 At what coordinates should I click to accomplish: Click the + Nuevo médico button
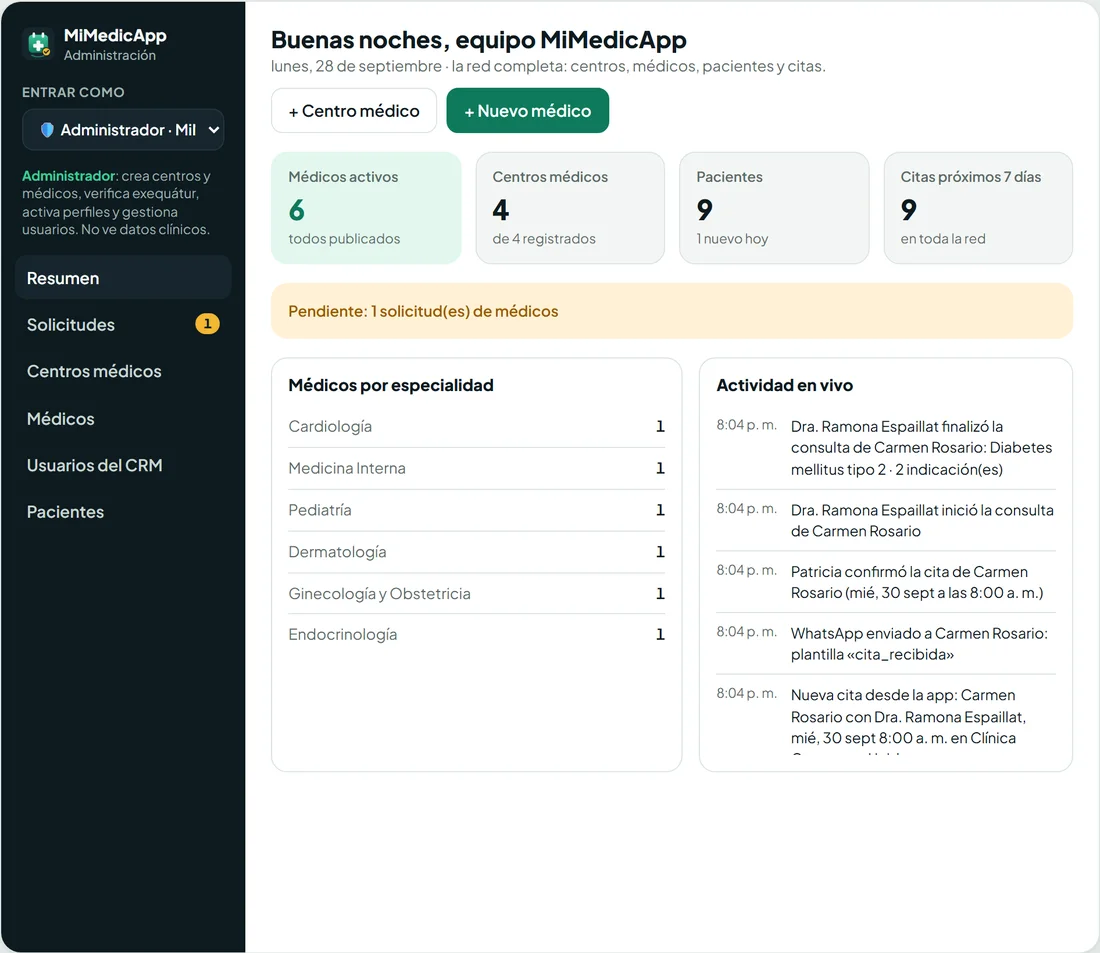(528, 111)
